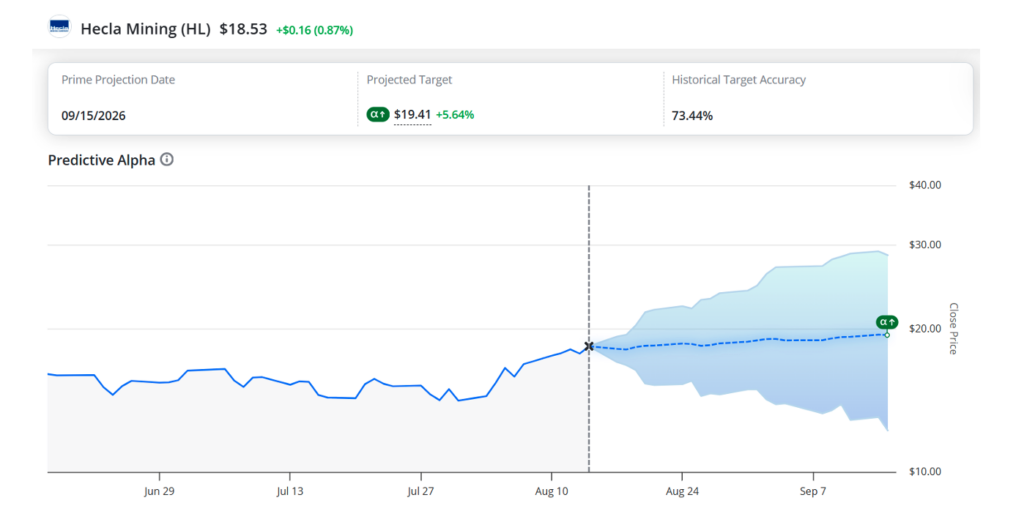Screen dimensions: 1024x525
Task: Select the +5.64% projected gain
Action: tap(455, 115)
